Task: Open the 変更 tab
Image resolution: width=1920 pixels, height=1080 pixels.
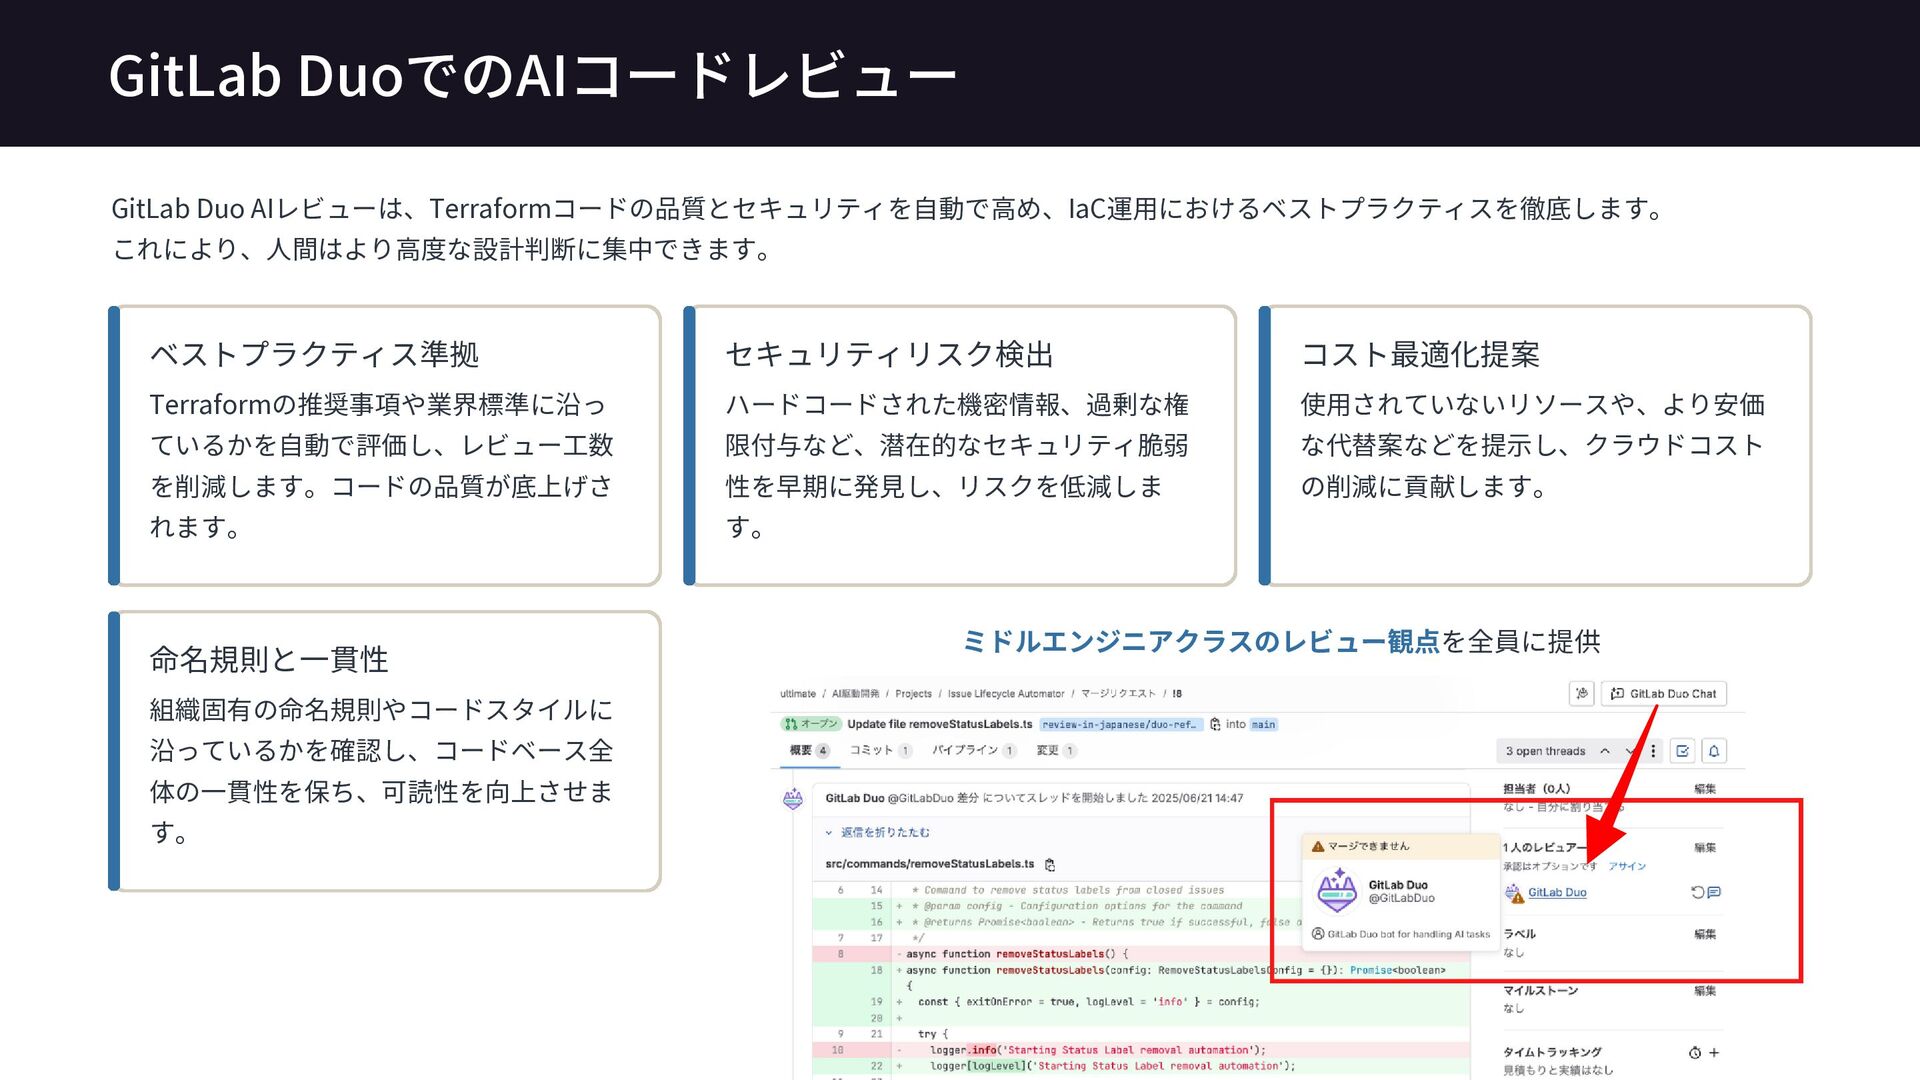Action: (1047, 750)
